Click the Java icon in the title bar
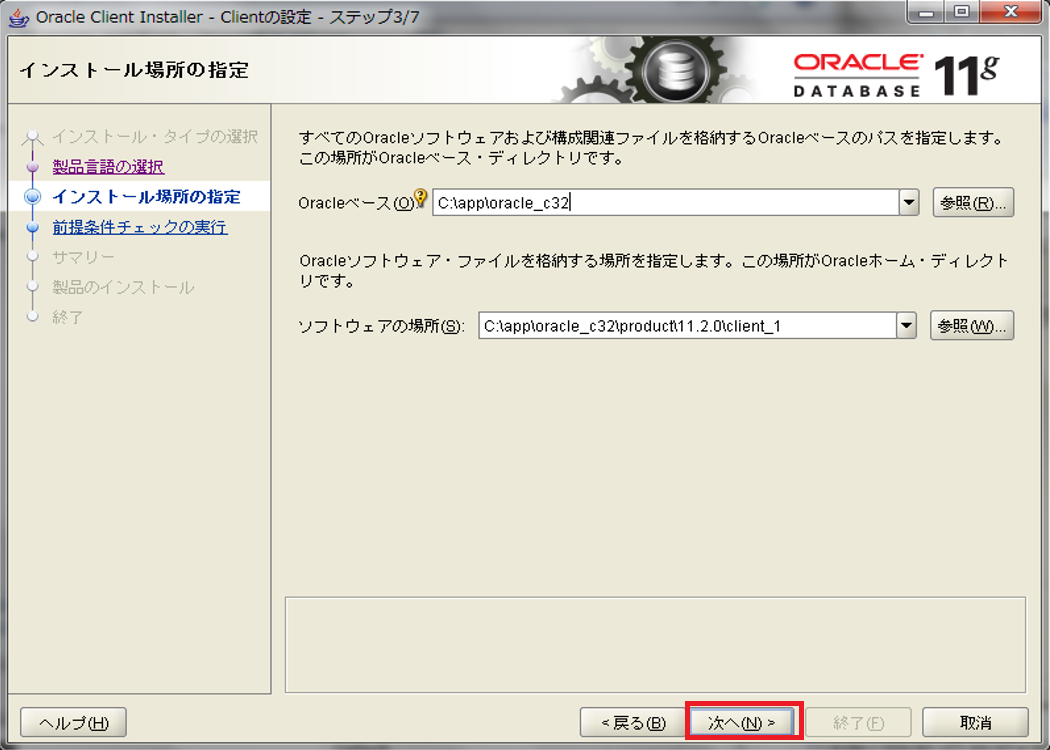The image size is (1050, 750). pos(19,17)
